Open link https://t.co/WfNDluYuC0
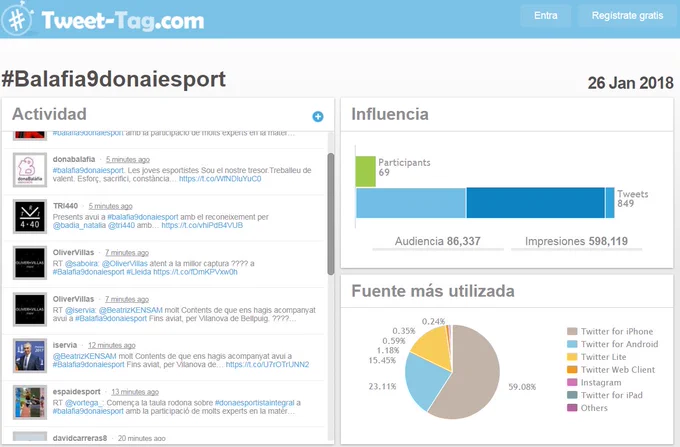 tap(220, 179)
